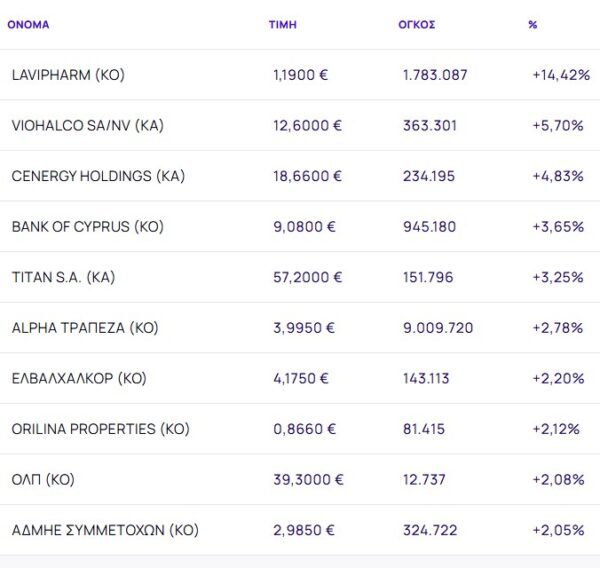Click the +2,05% change for ΑΔΜΗΕ
Image resolution: width=600 pixels, height=568 pixels.
coord(558,529)
